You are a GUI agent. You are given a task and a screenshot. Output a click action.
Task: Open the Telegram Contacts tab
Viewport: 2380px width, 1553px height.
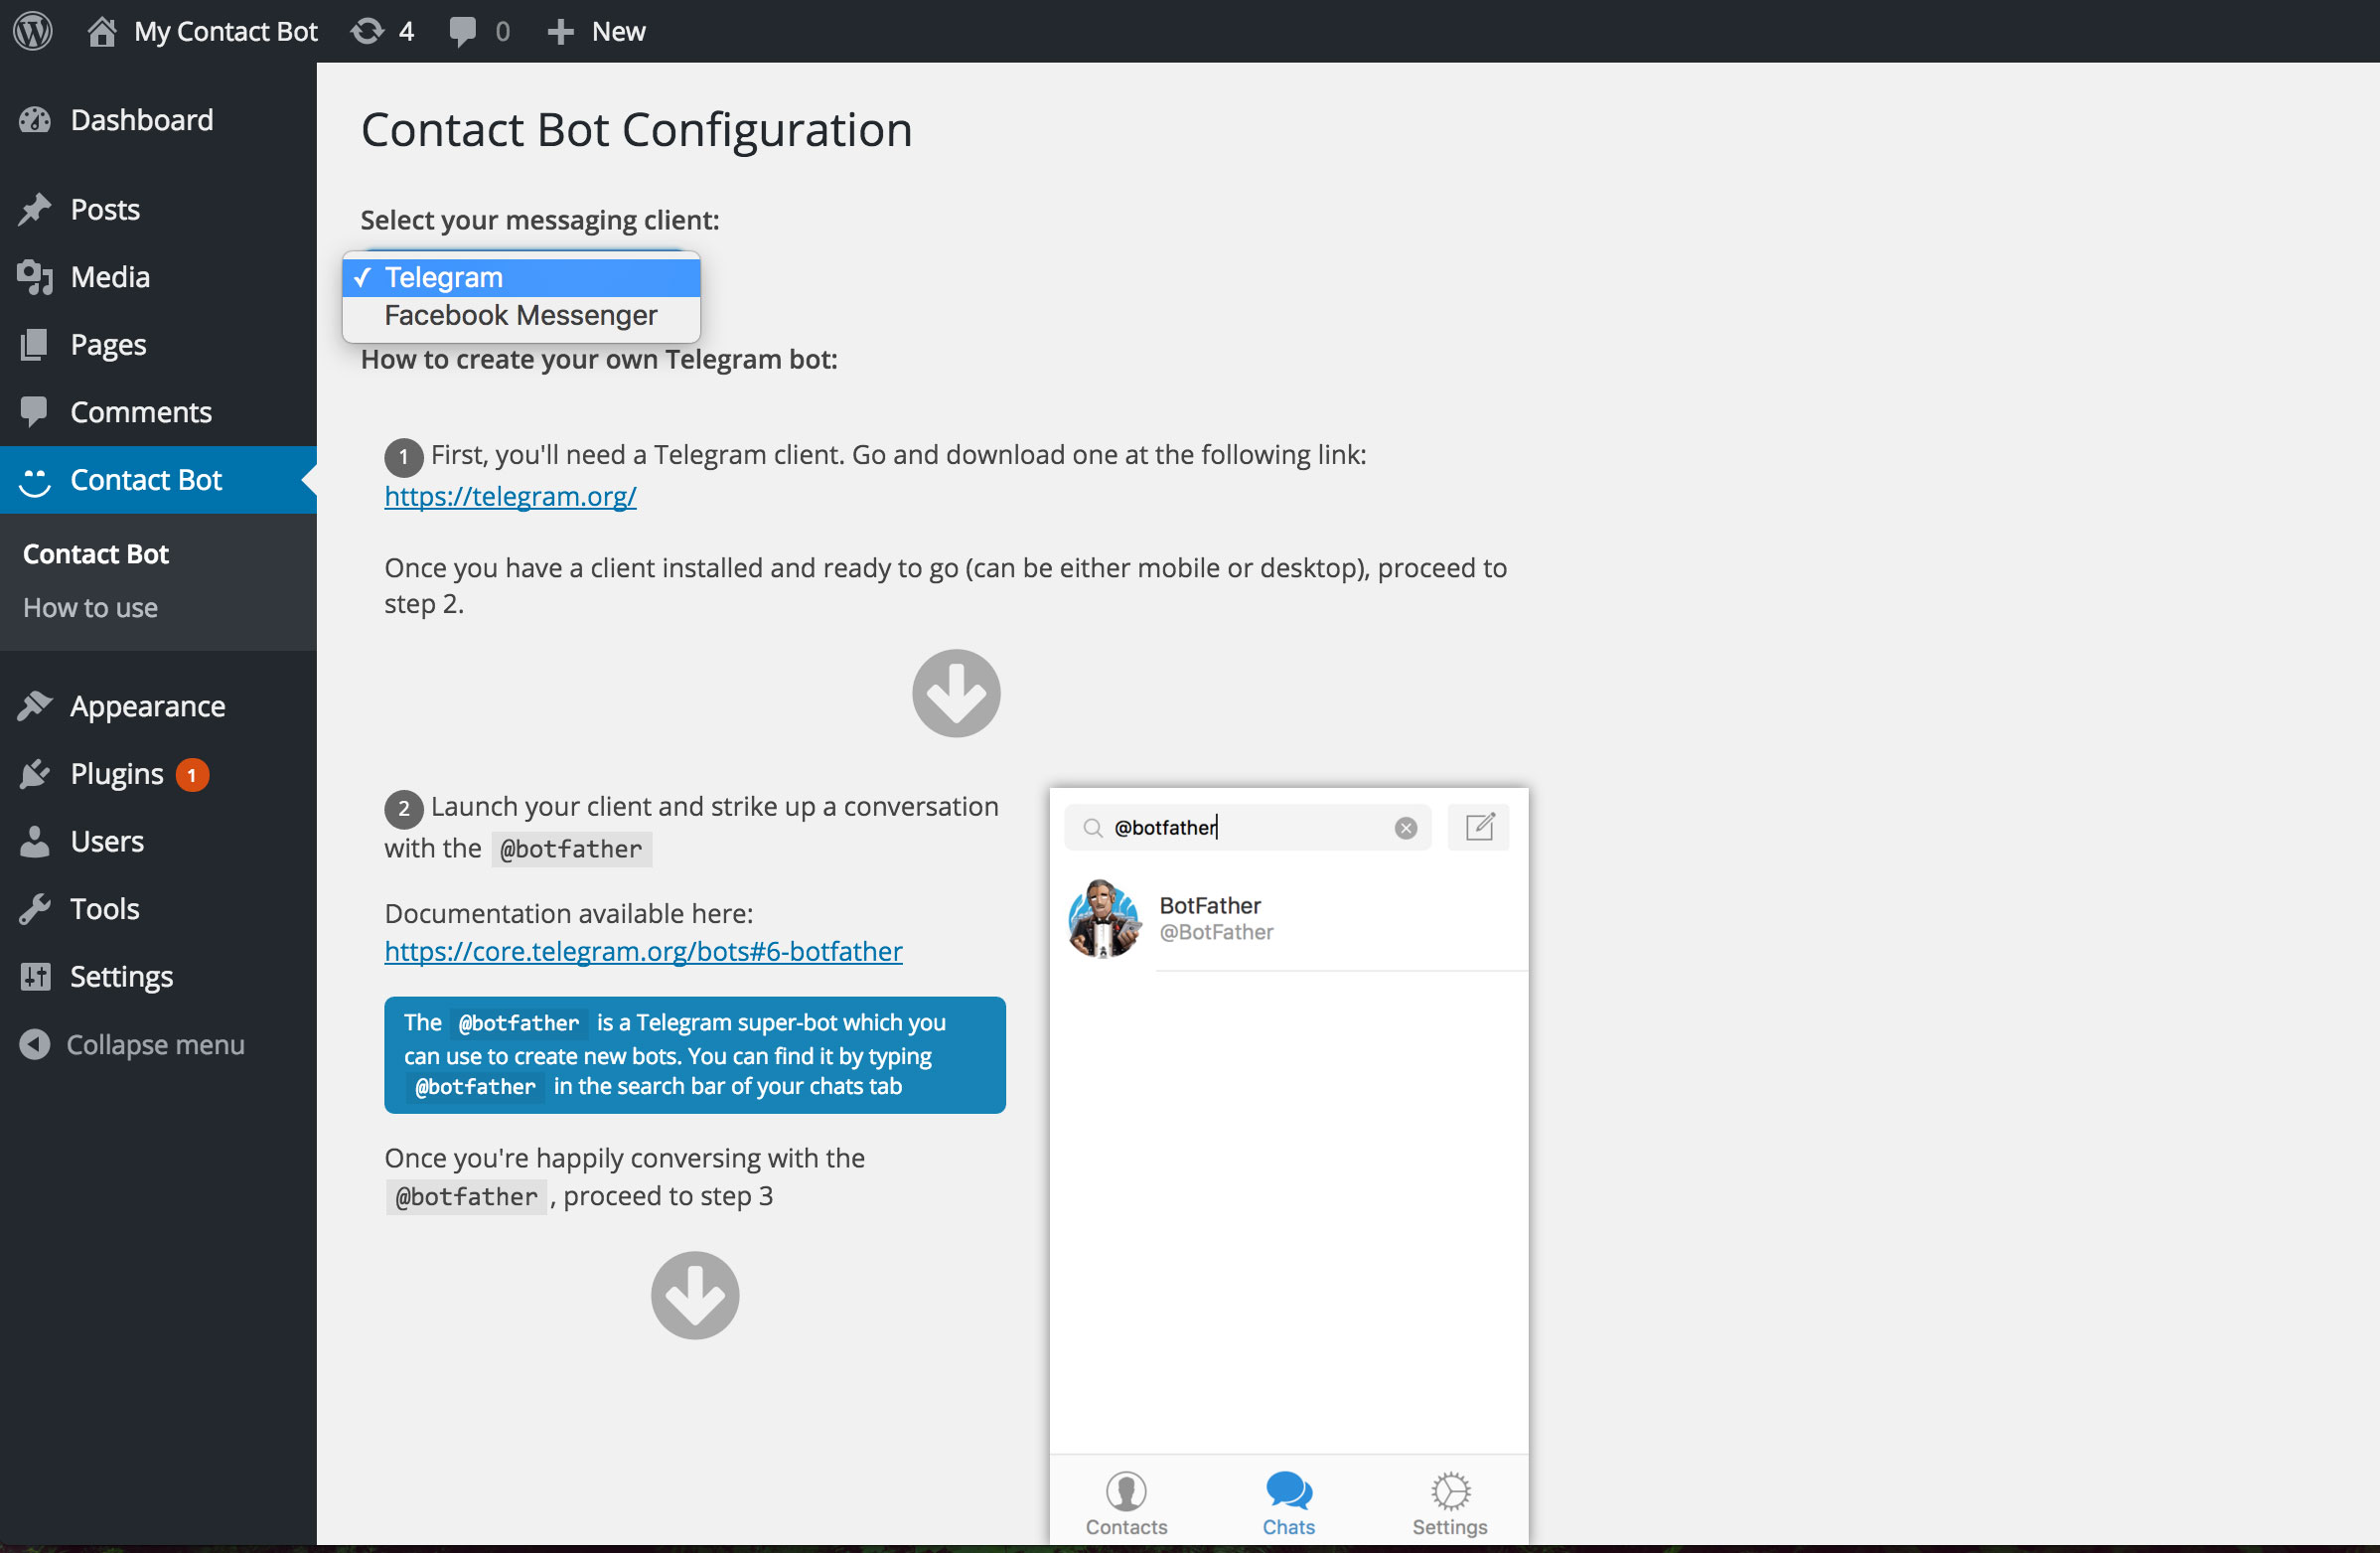(1126, 1503)
